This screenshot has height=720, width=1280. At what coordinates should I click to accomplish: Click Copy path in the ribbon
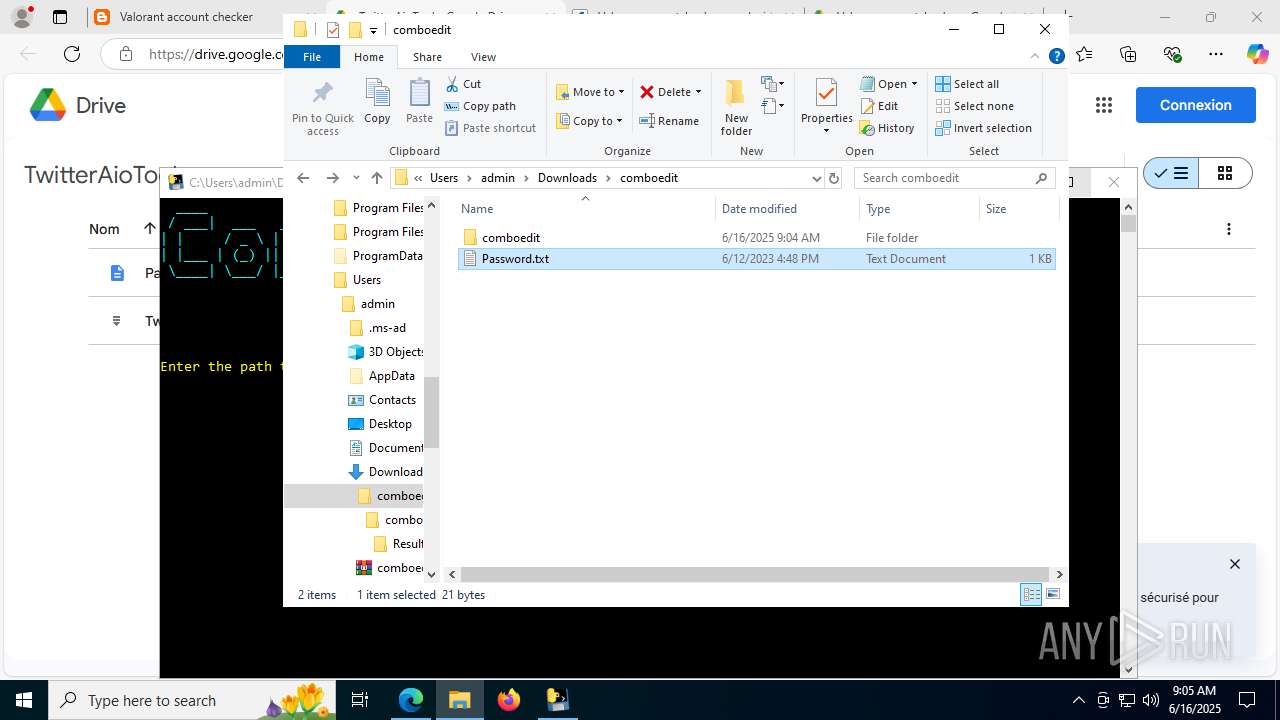[480, 106]
